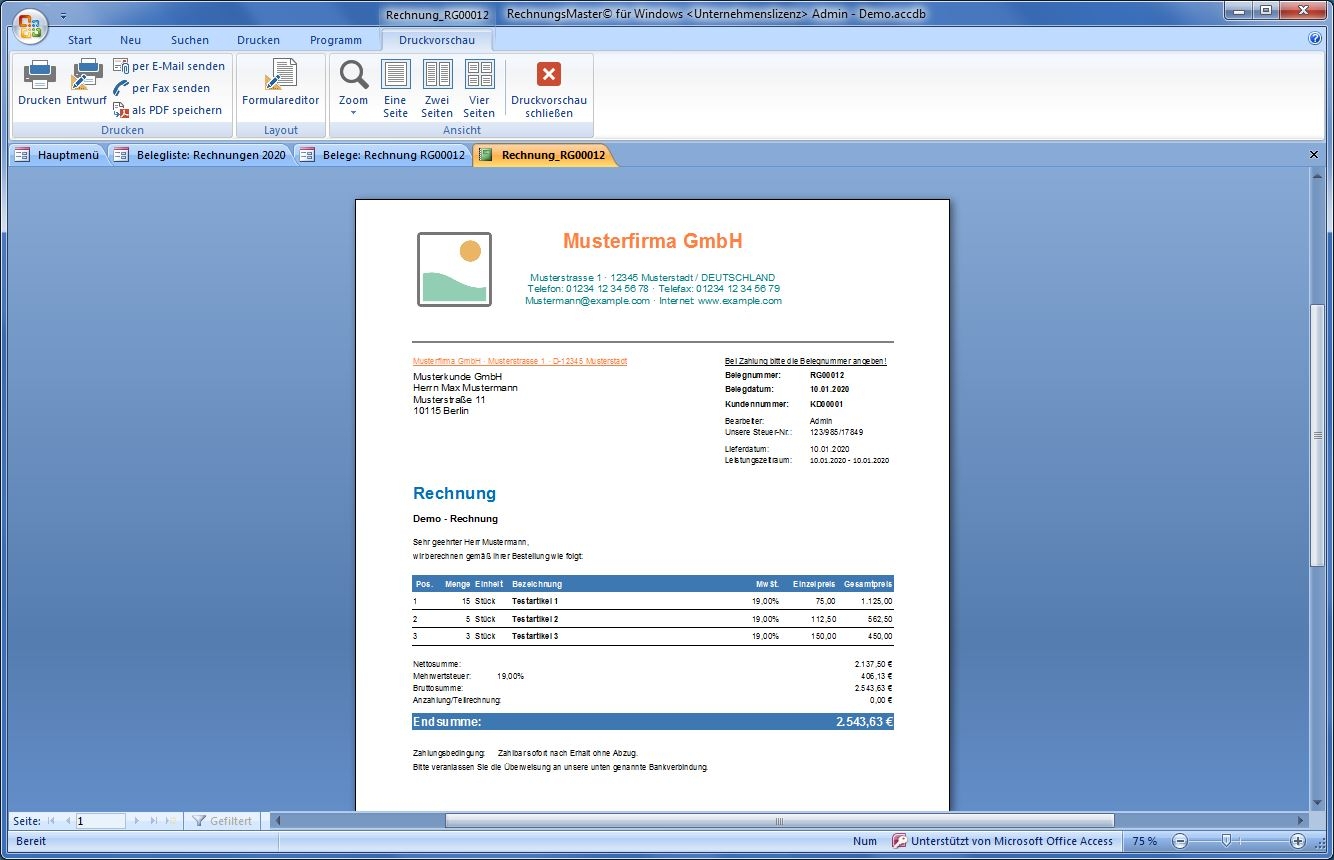
Task: Send invoice via per E-Mail senden
Action: pos(169,66)
